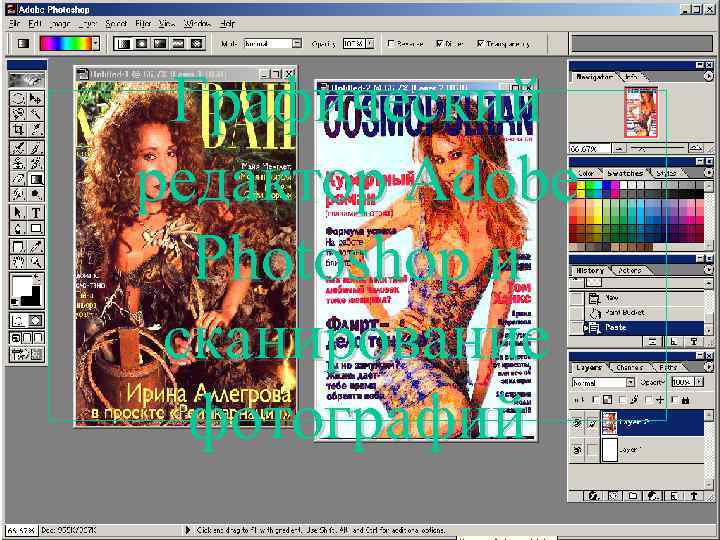Toggle Lock position checkbox in Layers

[648, 400]
